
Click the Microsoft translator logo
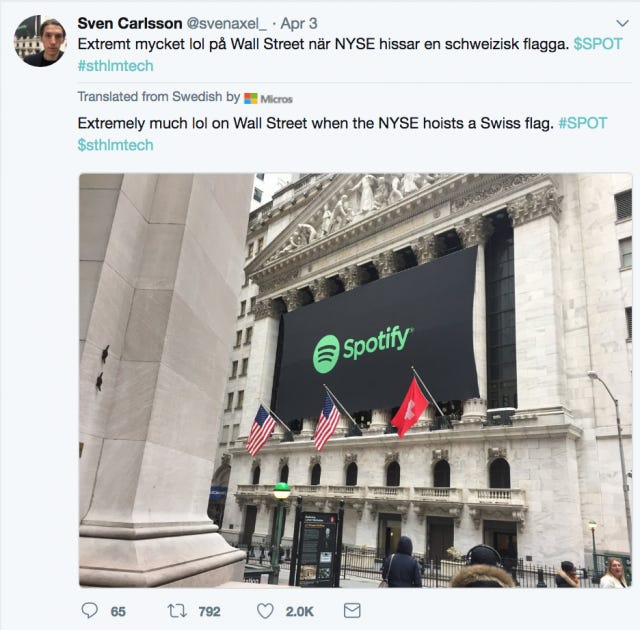(268, 98)
